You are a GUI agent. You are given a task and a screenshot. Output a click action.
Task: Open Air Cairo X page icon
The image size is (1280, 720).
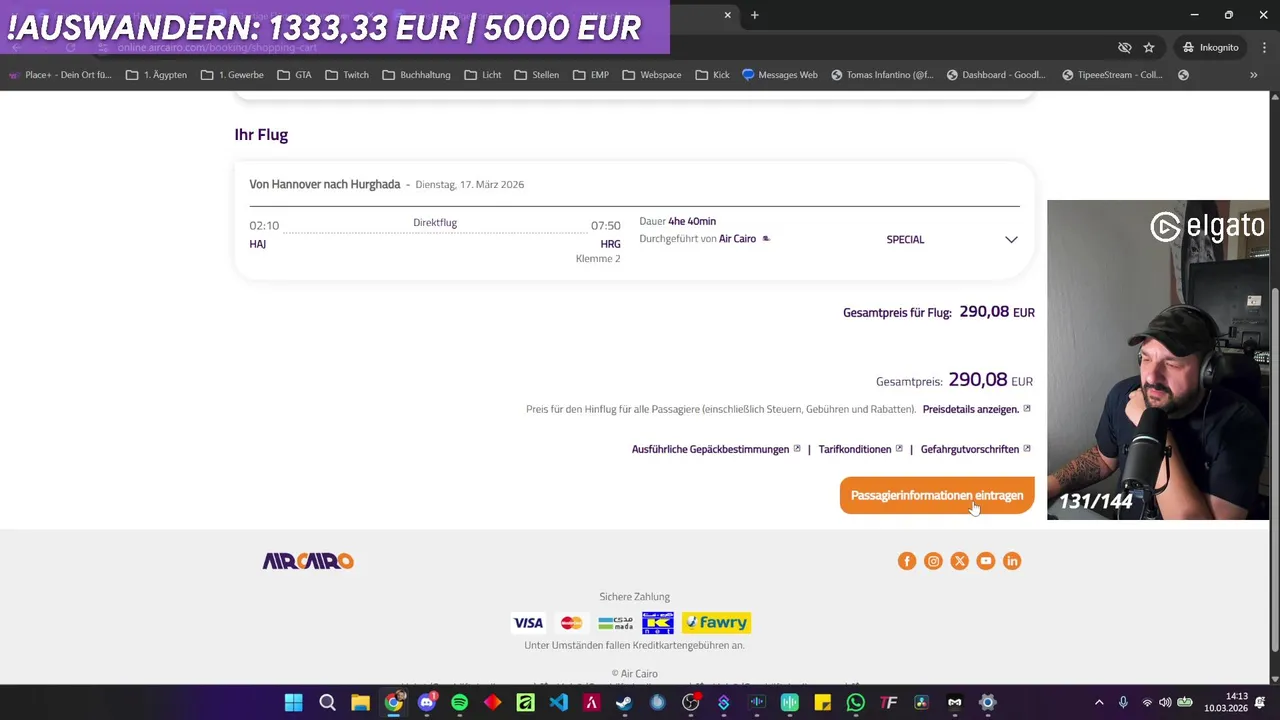tap(959, 561)
